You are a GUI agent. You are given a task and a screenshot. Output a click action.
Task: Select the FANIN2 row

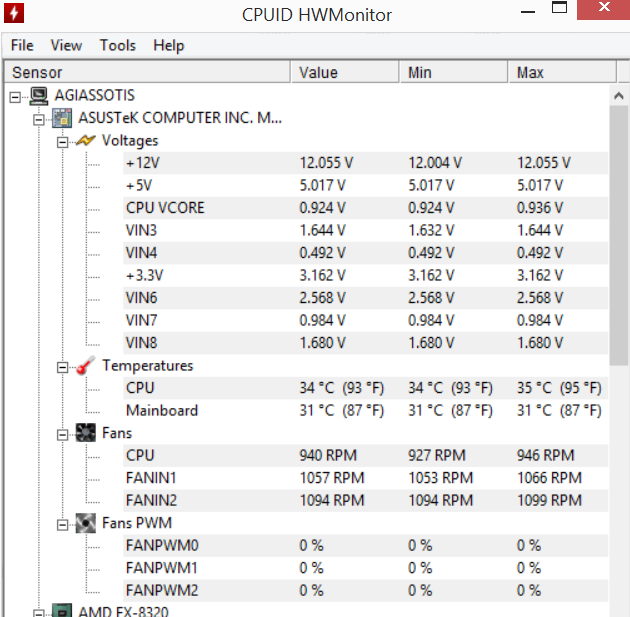click(366, 500)
